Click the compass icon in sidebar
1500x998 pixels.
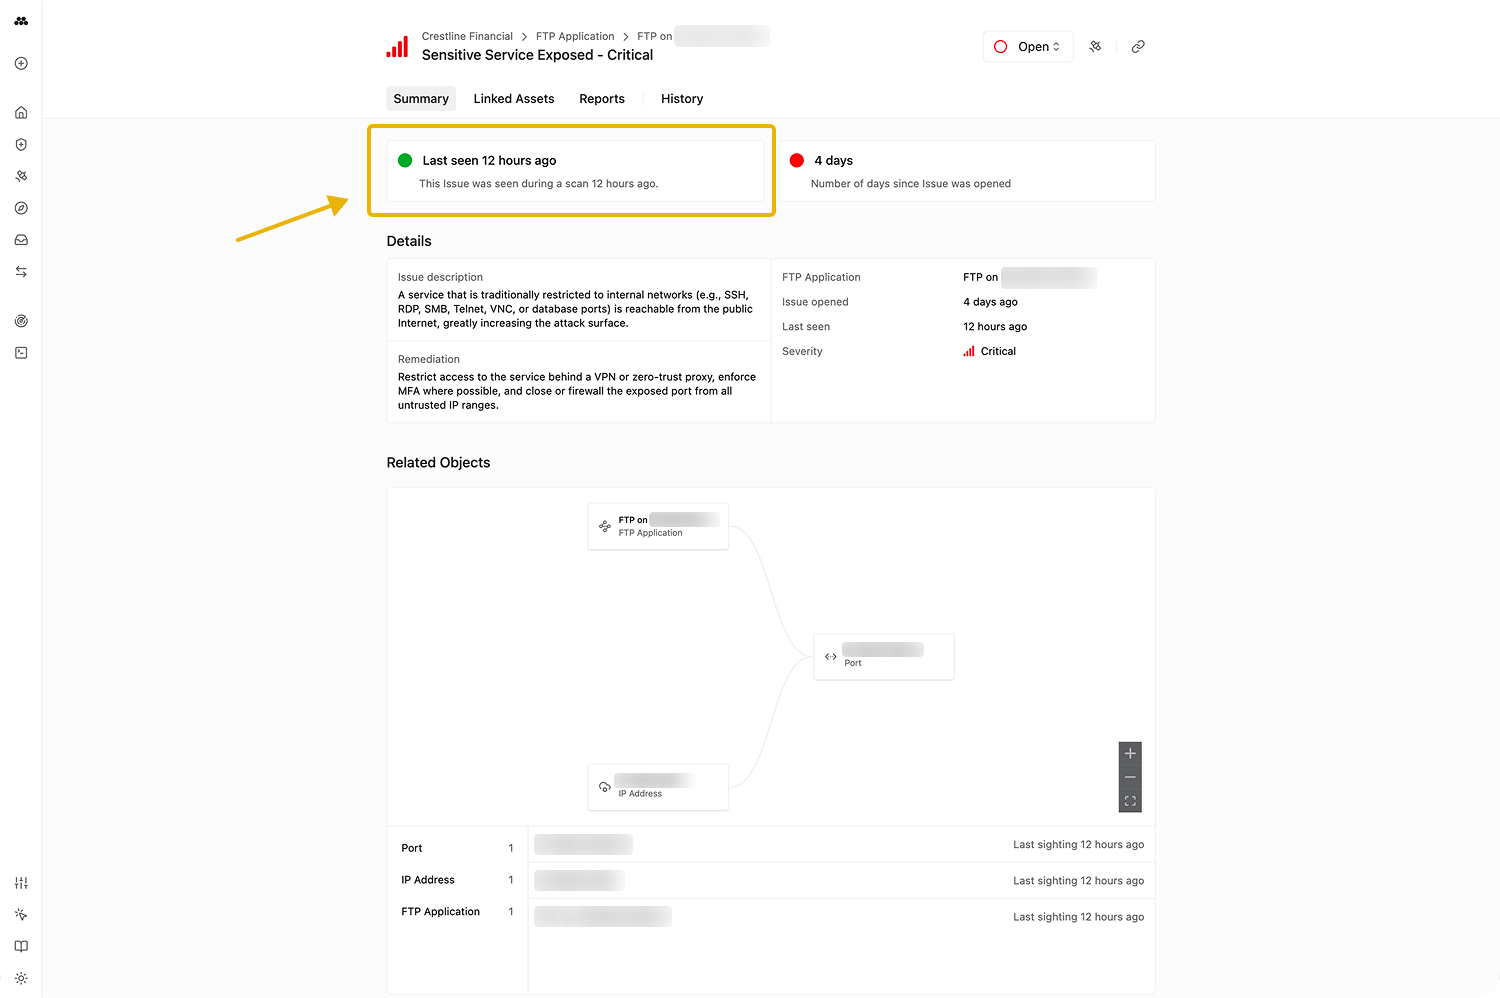coord(21,208)
